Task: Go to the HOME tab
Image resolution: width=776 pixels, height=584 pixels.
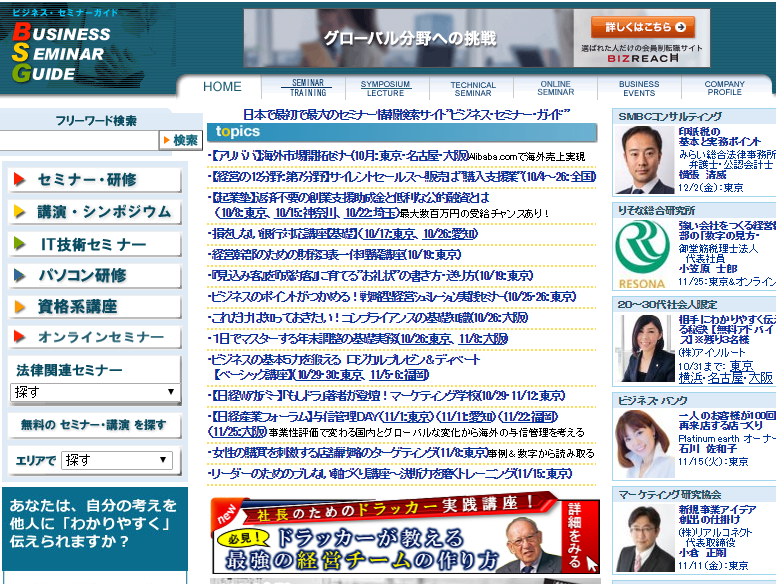Action: click(x=222, y=87)
